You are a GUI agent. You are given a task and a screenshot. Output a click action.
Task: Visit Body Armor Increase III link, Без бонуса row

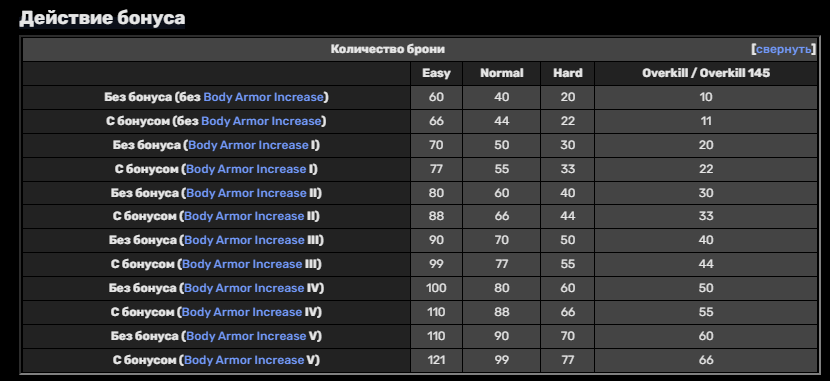tap(244, 240)
